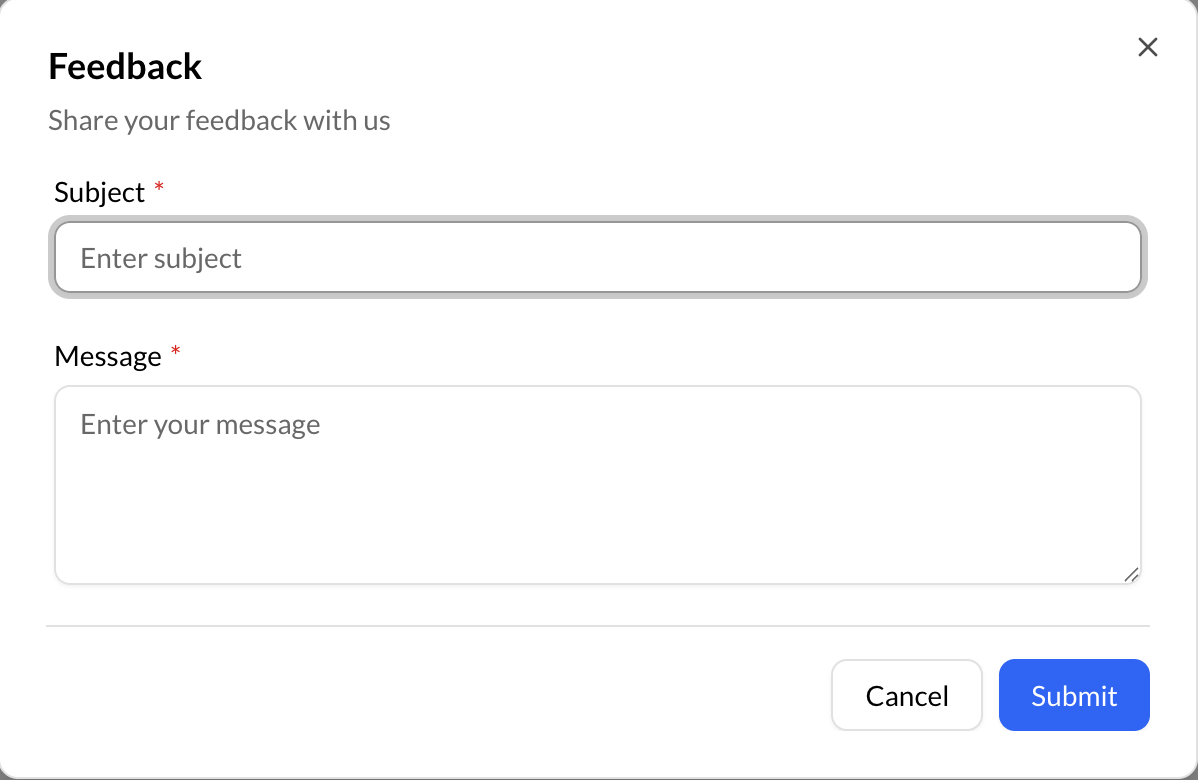Click the red asterisk next to Subject

158,188
